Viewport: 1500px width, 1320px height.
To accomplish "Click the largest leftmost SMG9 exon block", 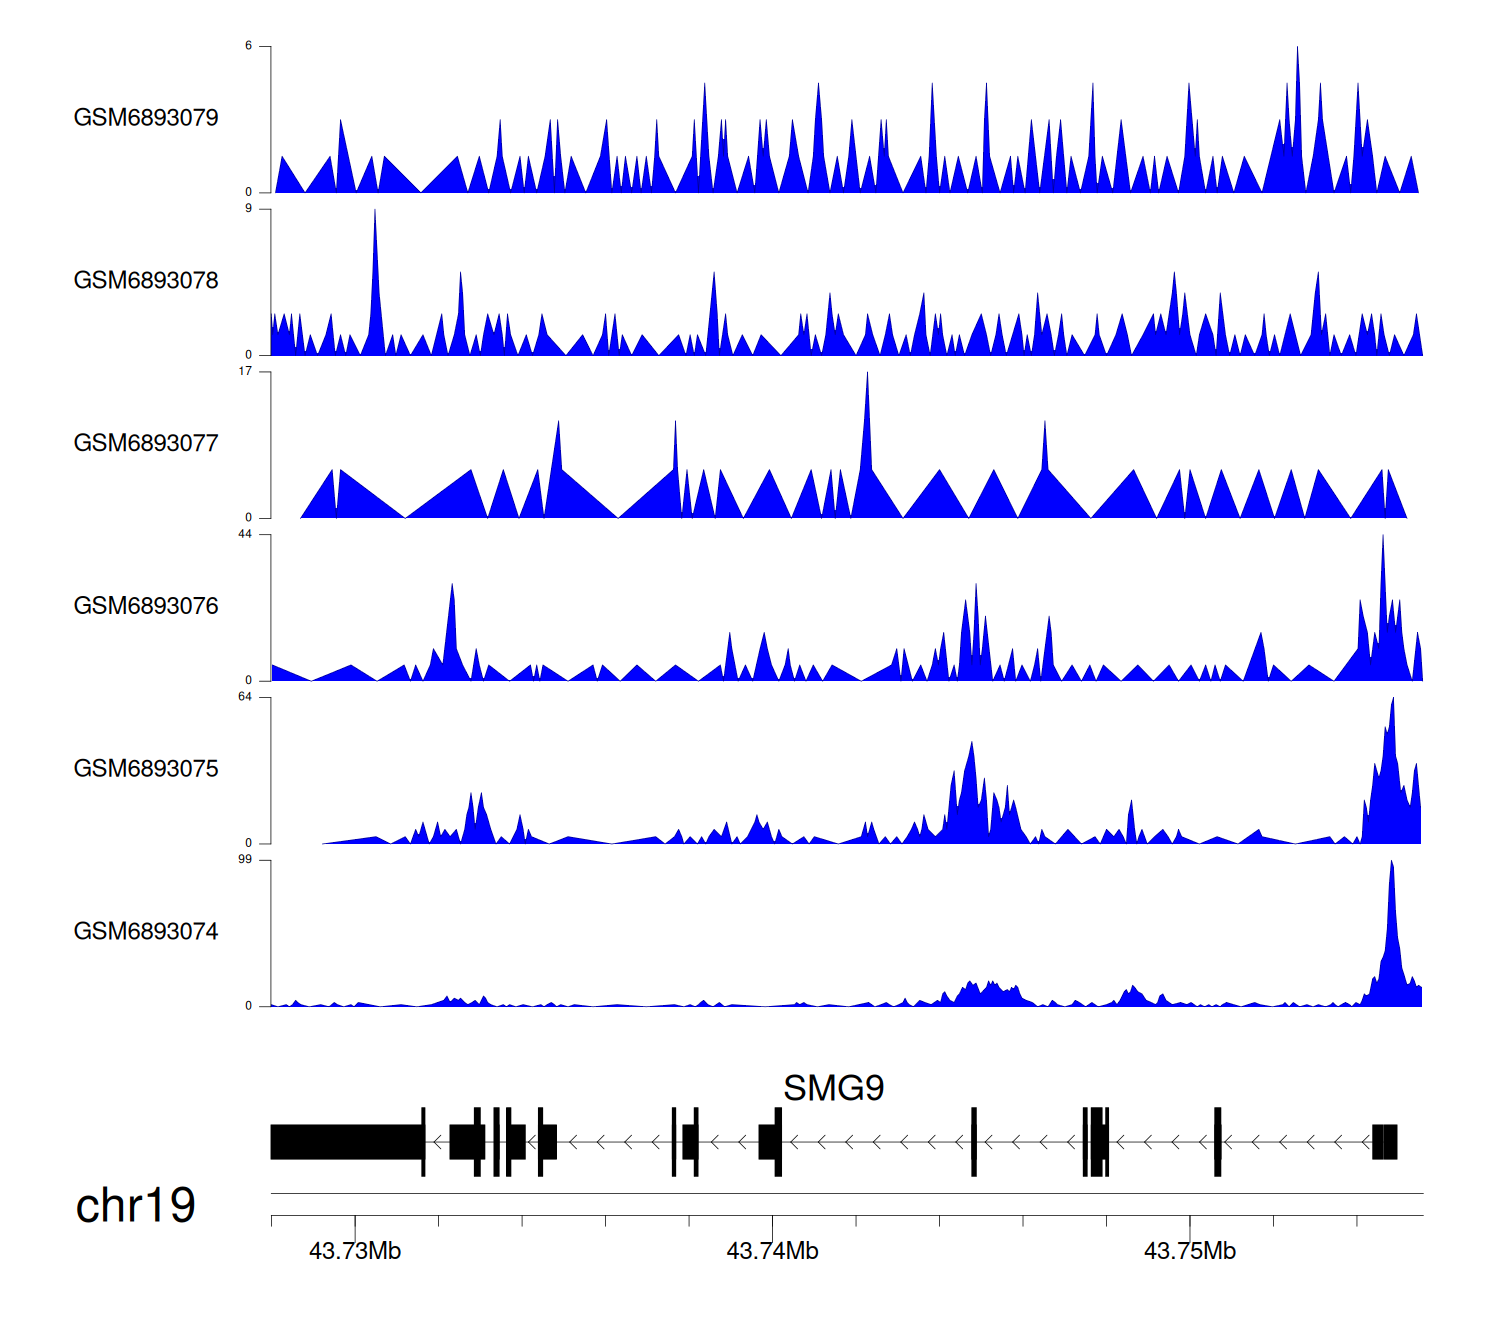I will 346,1142.
